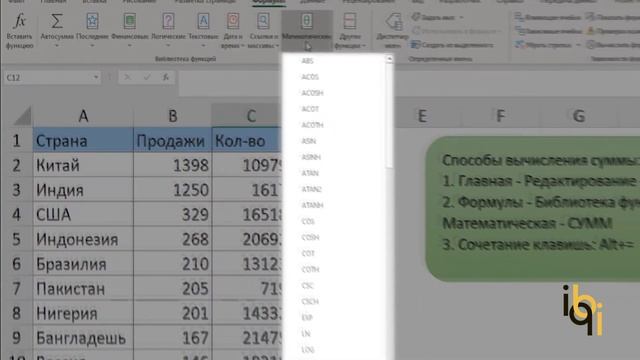Click the fx button beside formula bar

pos(166,77)
